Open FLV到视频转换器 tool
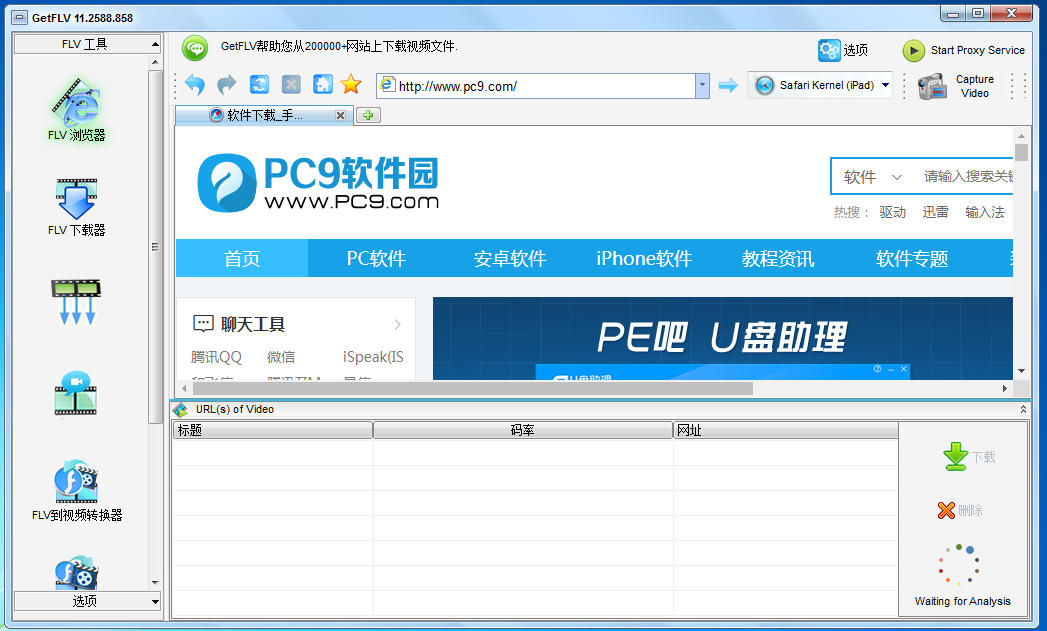This screenshot has height=631, width=1047. click(77, 490)
